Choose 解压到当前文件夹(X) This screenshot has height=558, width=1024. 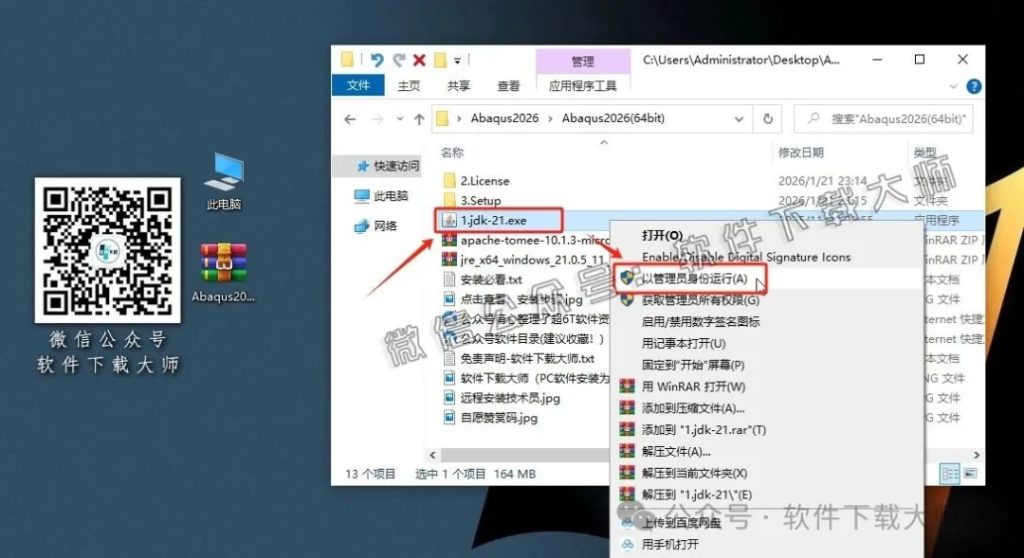click(694, 472)
